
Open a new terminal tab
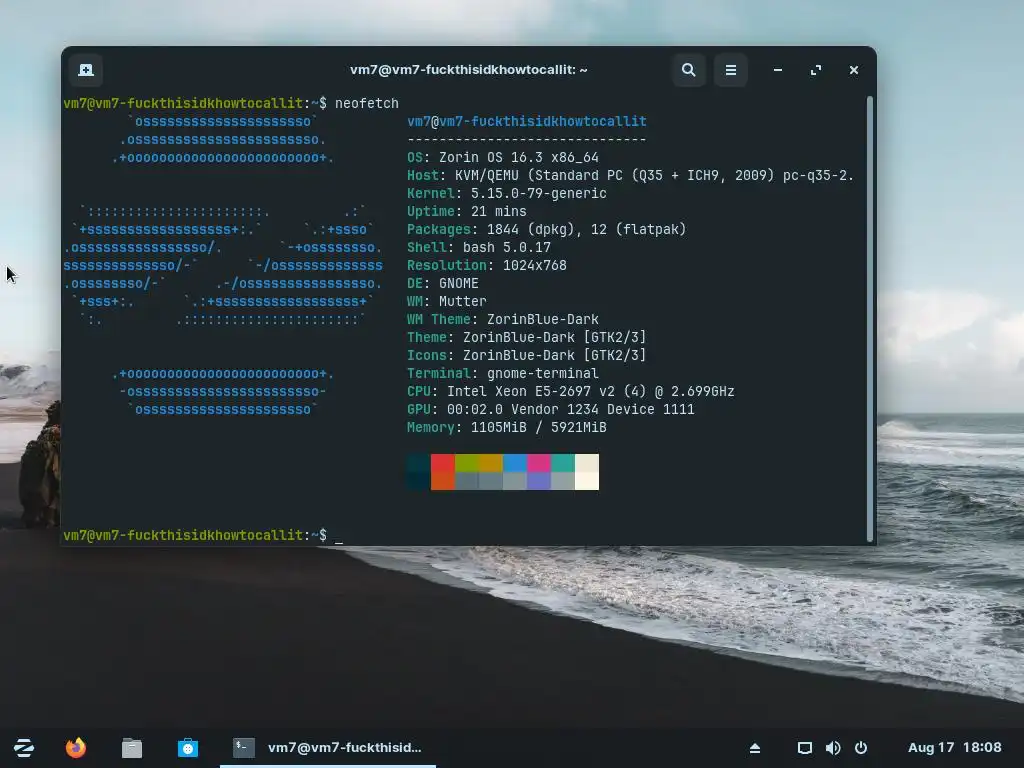86,70
